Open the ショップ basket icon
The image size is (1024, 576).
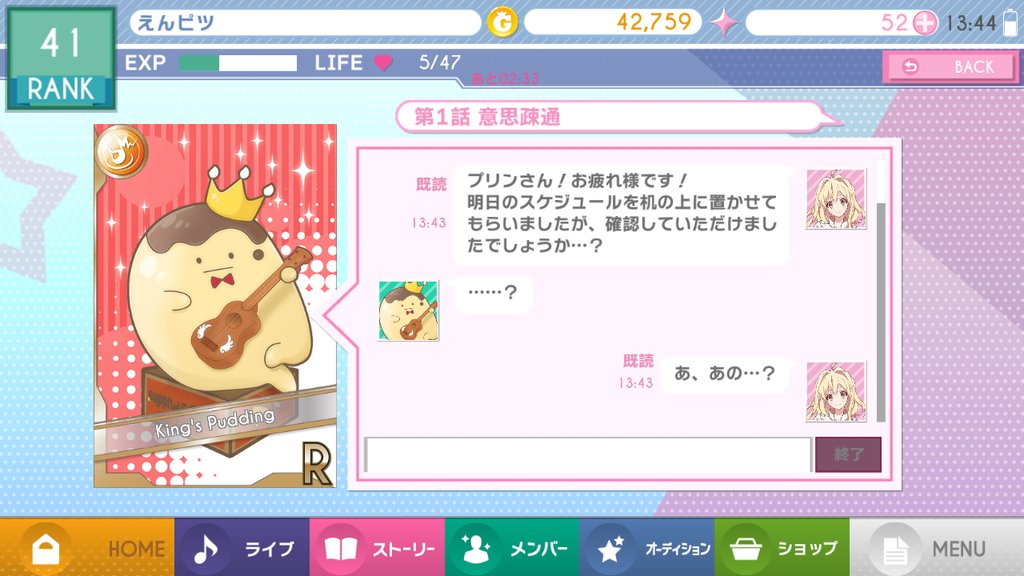tap(745, 549)
